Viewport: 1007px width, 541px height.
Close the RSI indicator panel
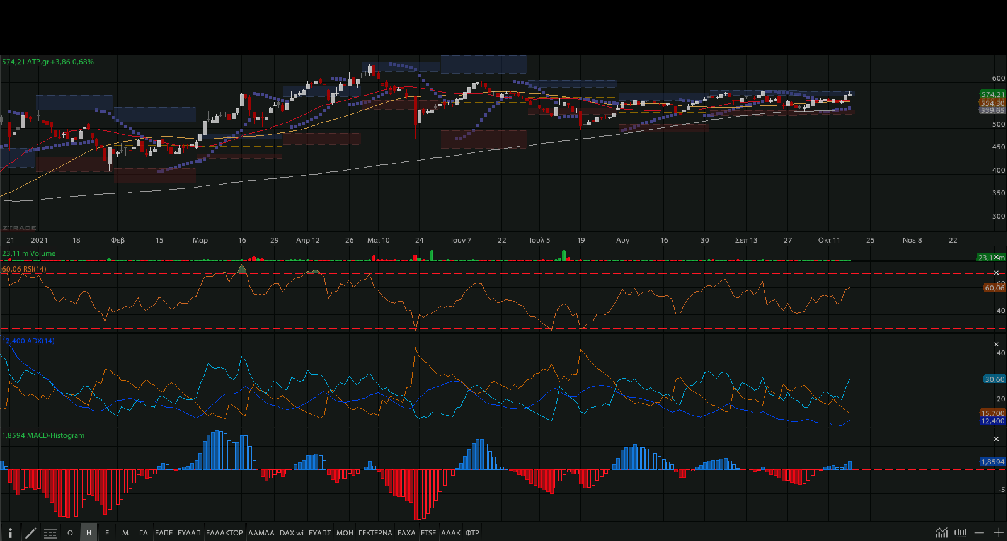pyautogui.click(x=996, y=272)
